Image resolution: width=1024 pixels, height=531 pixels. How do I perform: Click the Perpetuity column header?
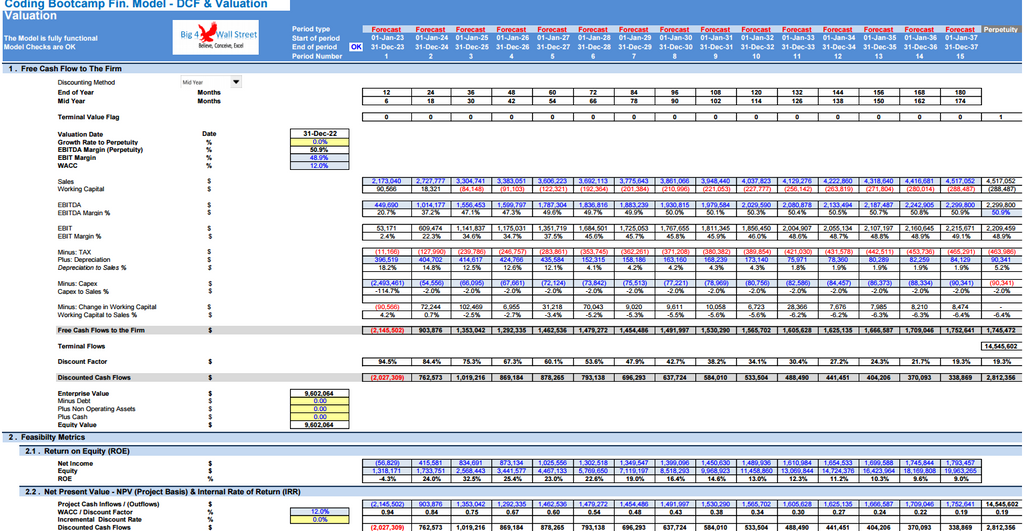point(1000,29)
